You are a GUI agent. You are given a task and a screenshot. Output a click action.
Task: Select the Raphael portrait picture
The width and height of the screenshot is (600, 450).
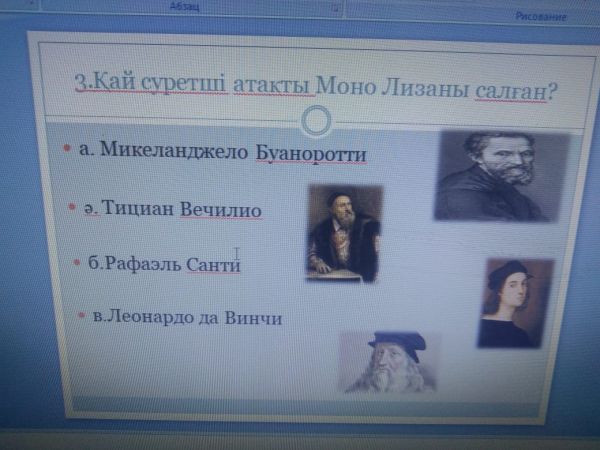click(x=514, y=302)
